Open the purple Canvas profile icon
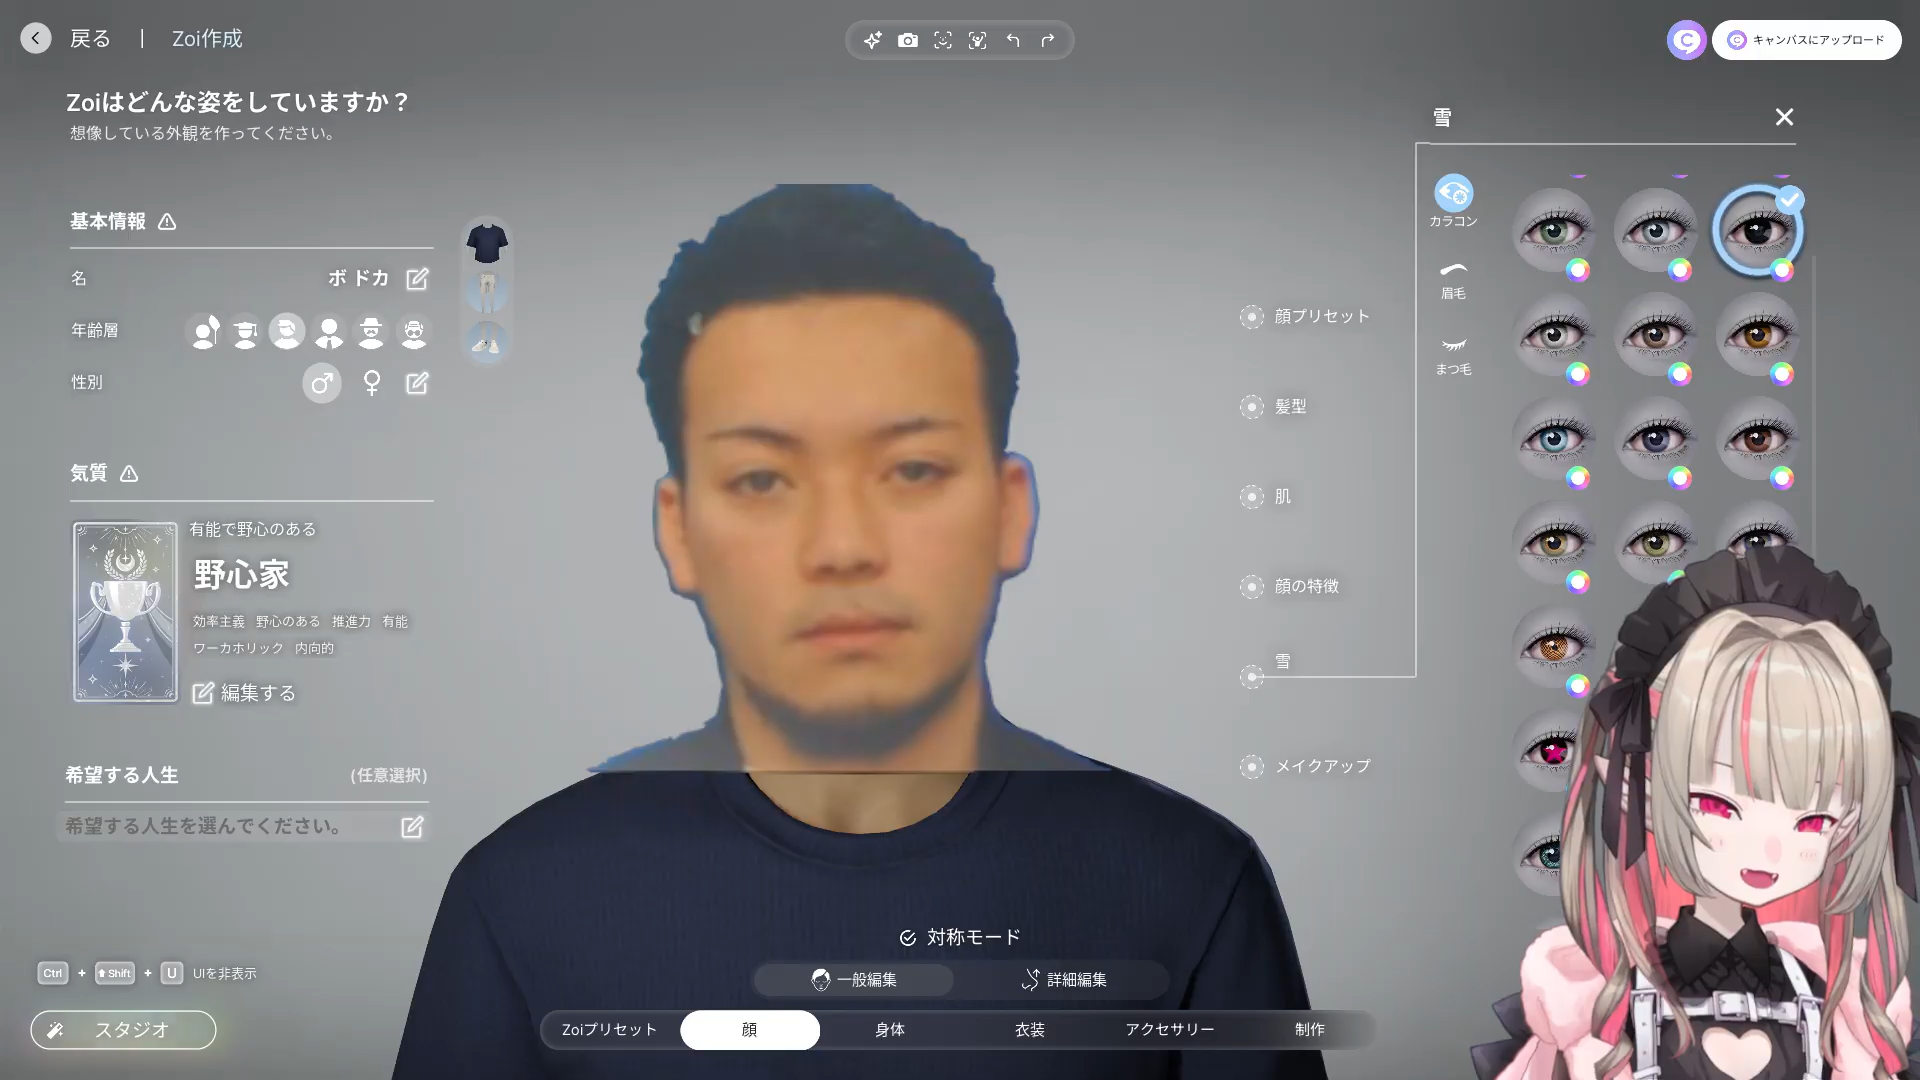The image size is (1920, 1080). (1686, 40)
